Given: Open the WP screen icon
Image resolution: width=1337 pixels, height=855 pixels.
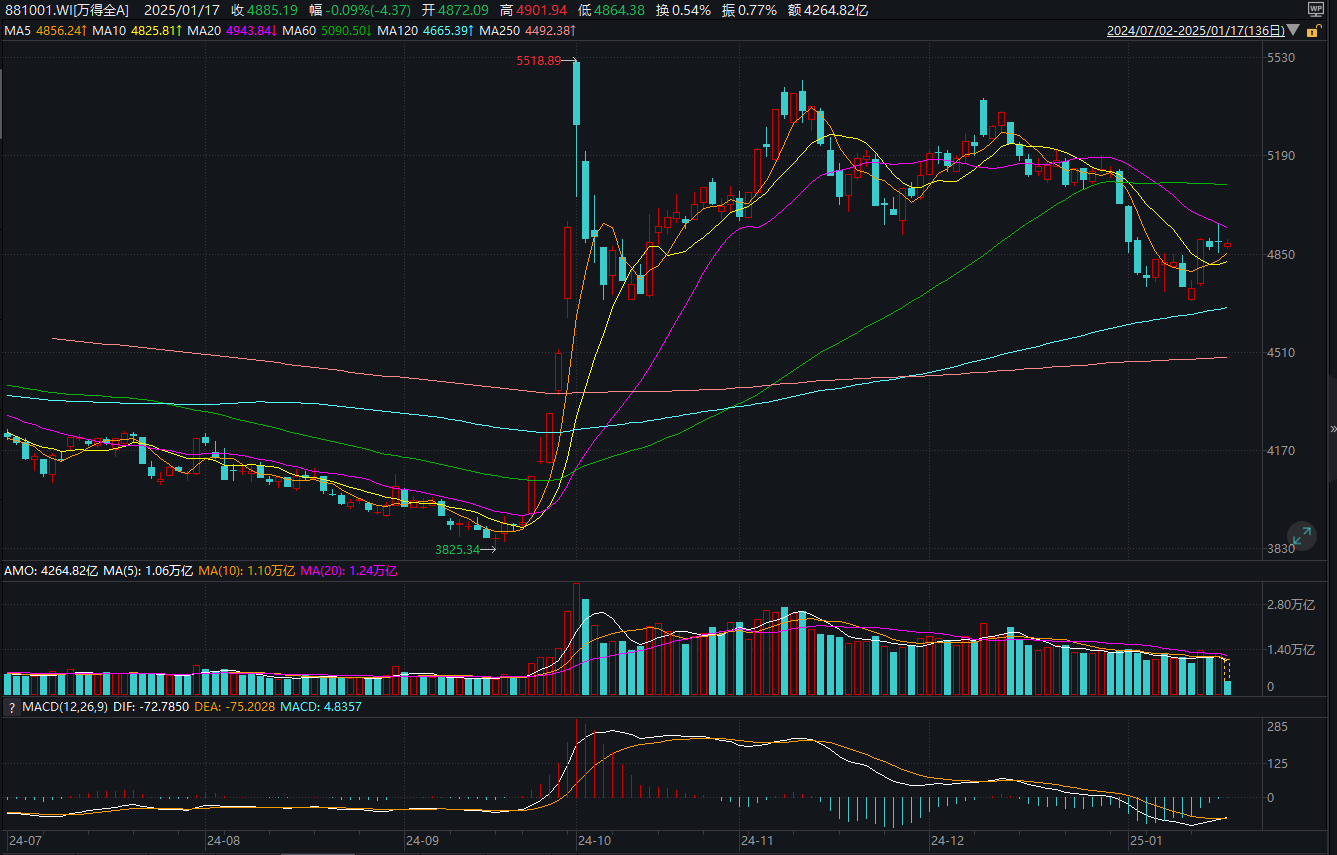Looking at the screenshot, I should (1316, 10).
